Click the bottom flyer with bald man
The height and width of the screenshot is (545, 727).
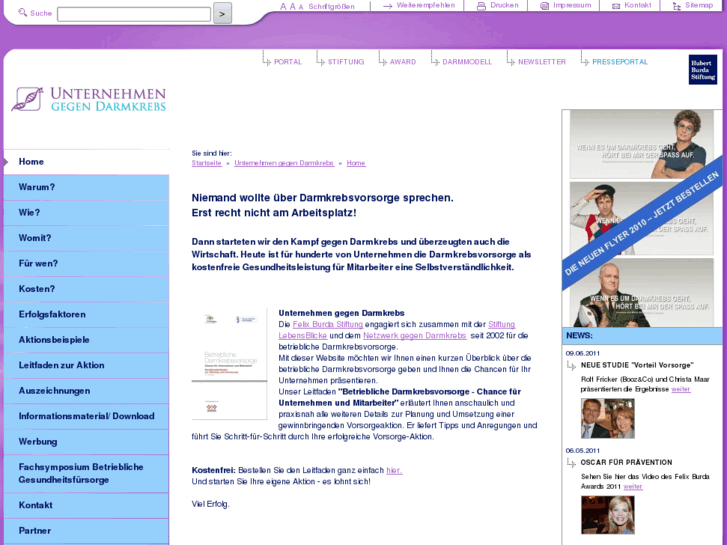(x=642, y=293)
